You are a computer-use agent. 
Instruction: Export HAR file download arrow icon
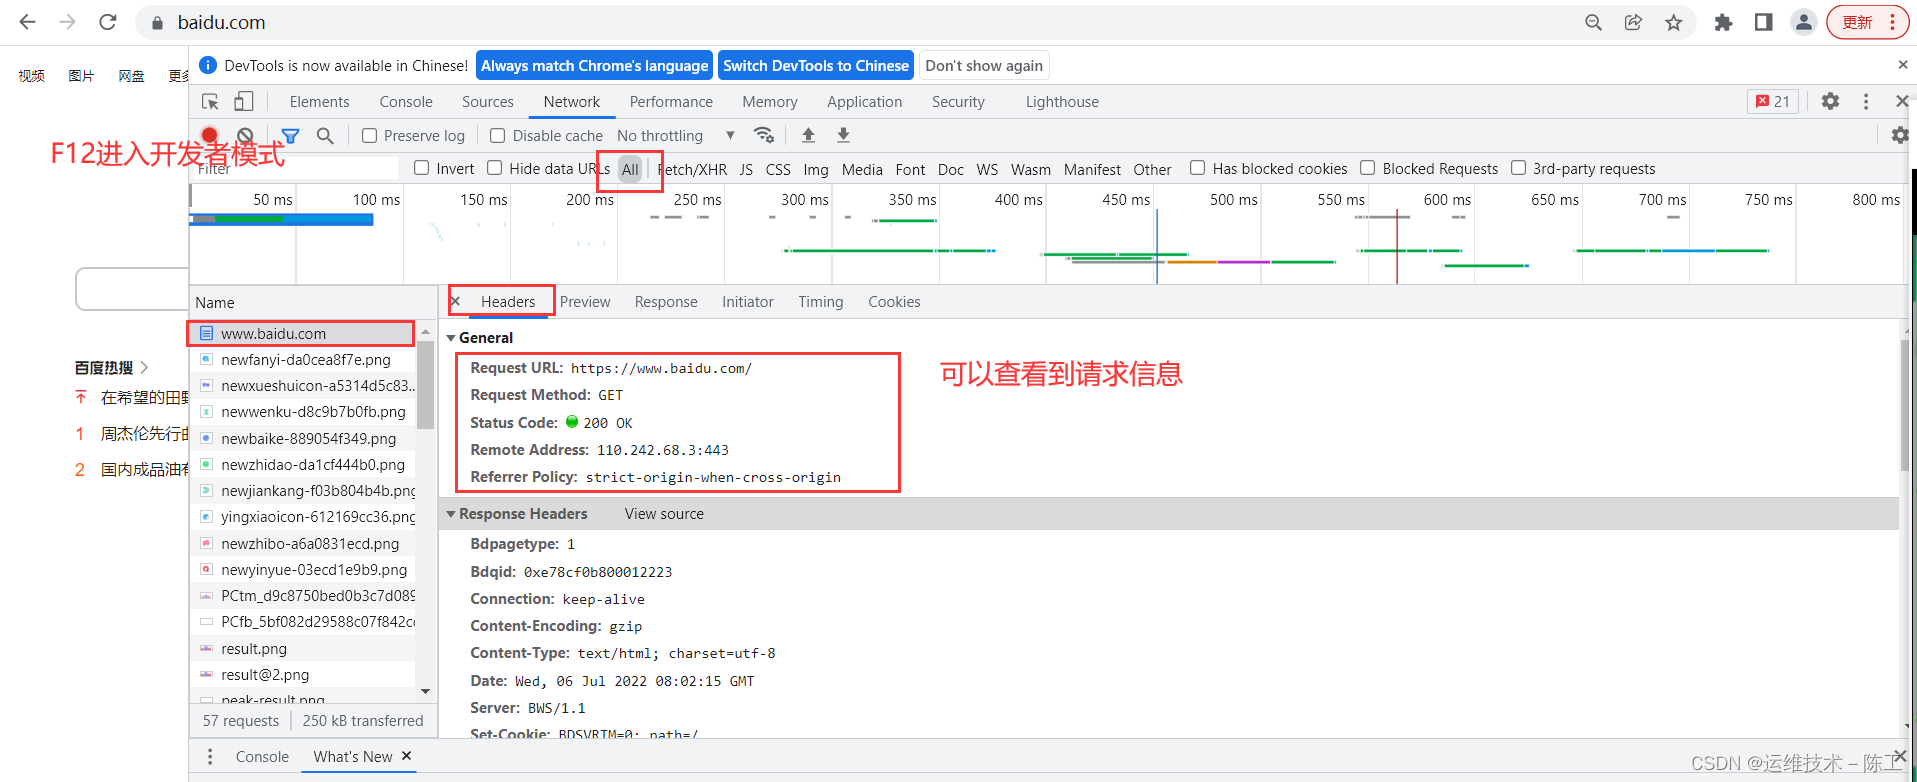843,135
